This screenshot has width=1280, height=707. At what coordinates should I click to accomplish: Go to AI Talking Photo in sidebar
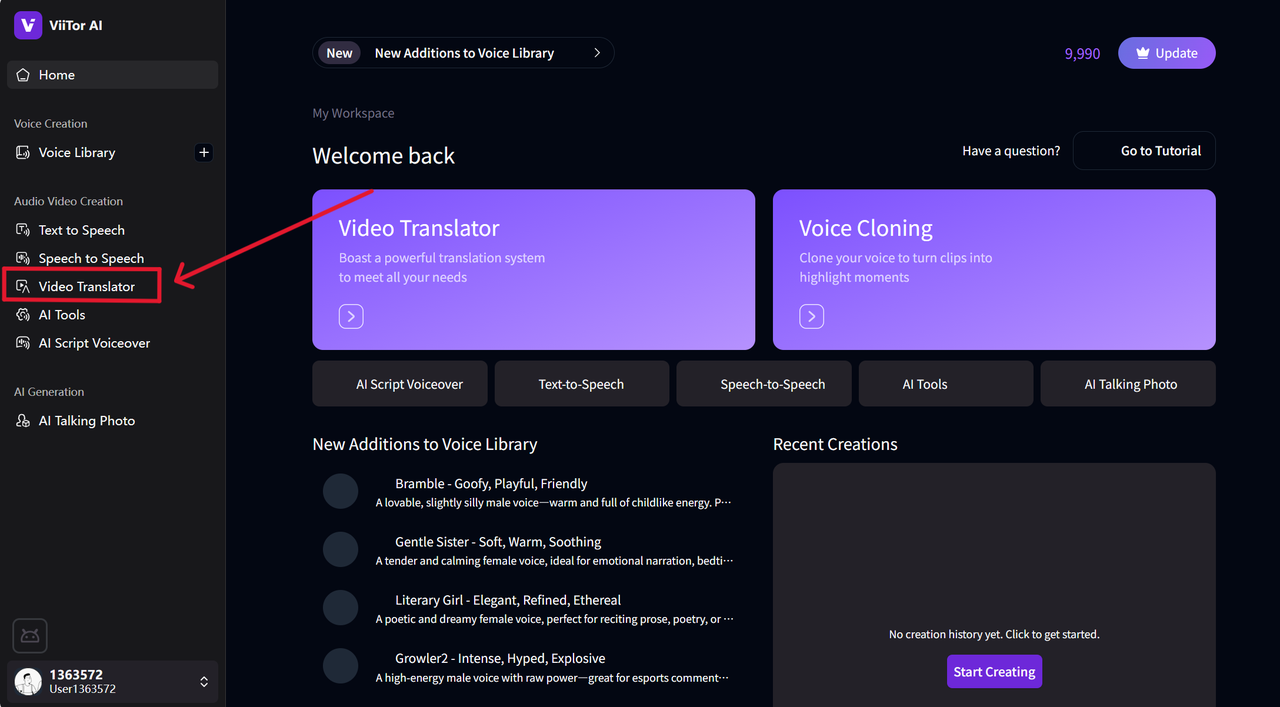click(86, 421)
